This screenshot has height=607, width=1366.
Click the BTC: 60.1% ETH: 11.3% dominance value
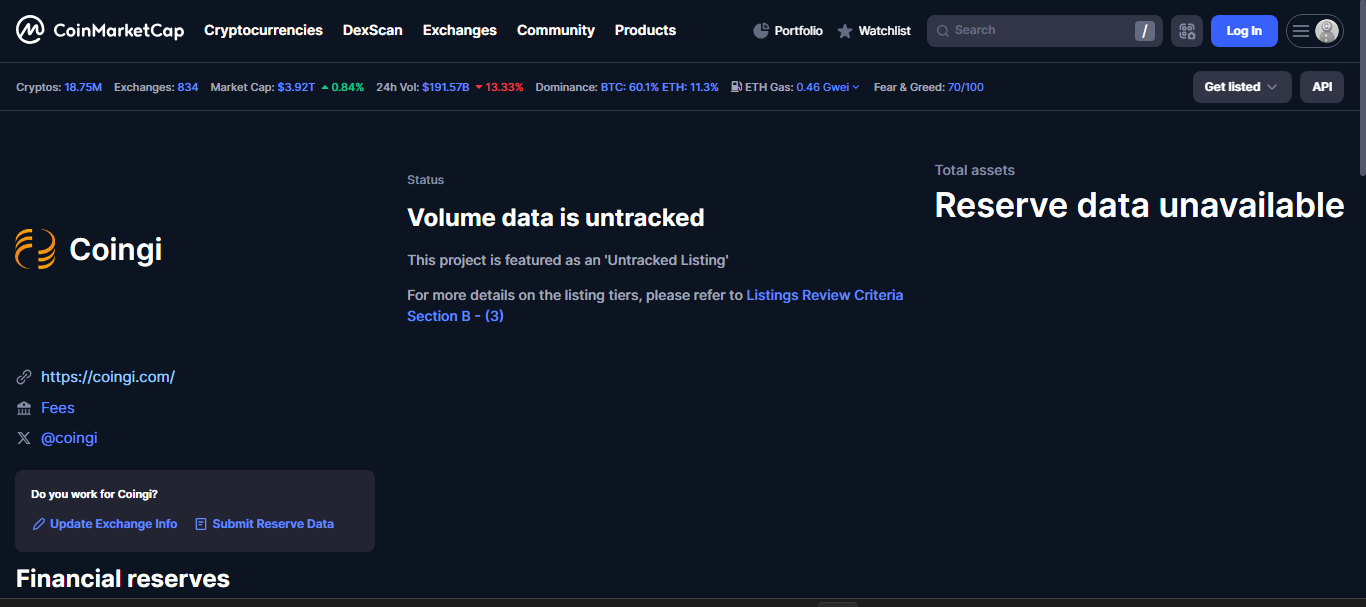click(660, 87)
